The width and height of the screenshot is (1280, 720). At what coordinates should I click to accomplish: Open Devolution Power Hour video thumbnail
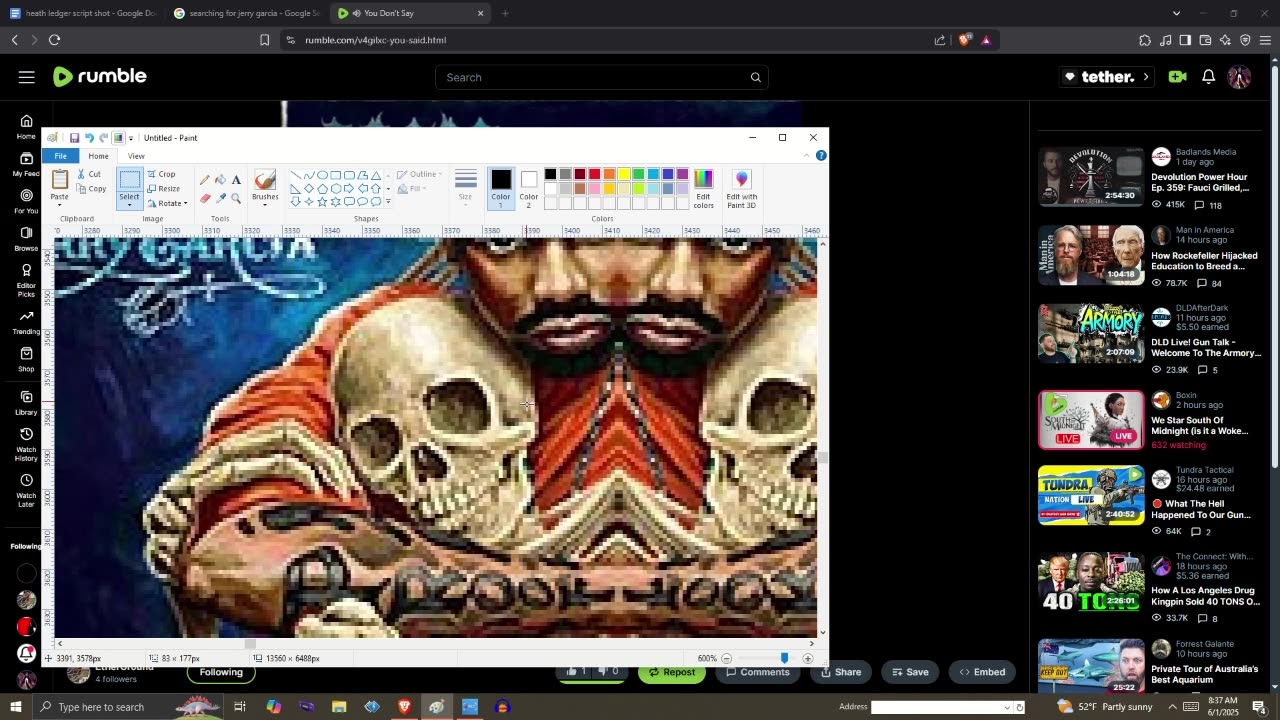pos(1091,177)
